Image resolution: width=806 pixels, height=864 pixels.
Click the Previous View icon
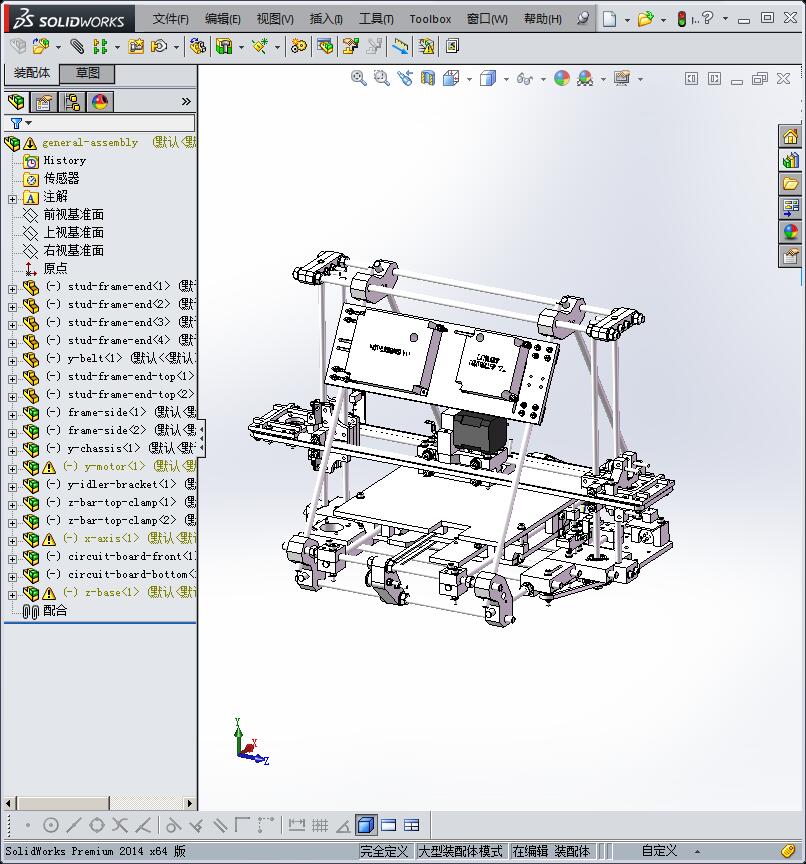[405, 78]
